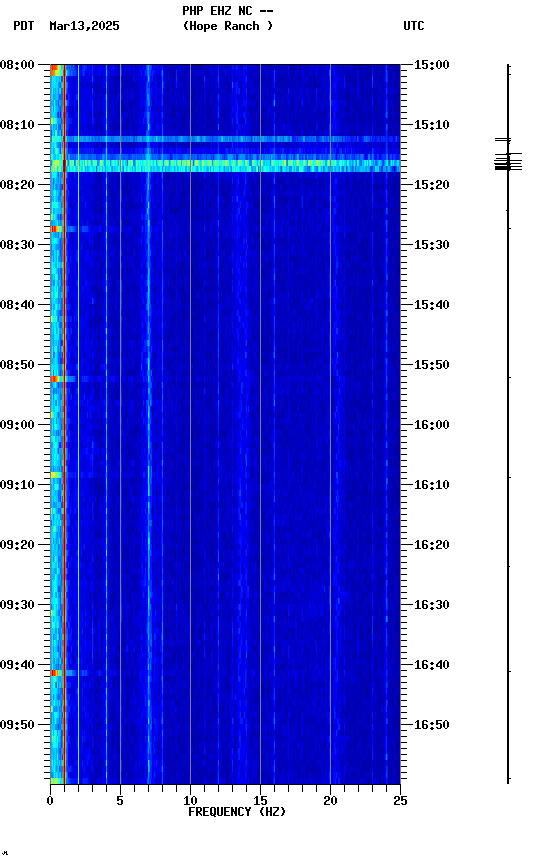This screenshot has height=864, width=552.
Task: Click the seismogram trace spike cluster at 15:16
Action: pos(508,162)
